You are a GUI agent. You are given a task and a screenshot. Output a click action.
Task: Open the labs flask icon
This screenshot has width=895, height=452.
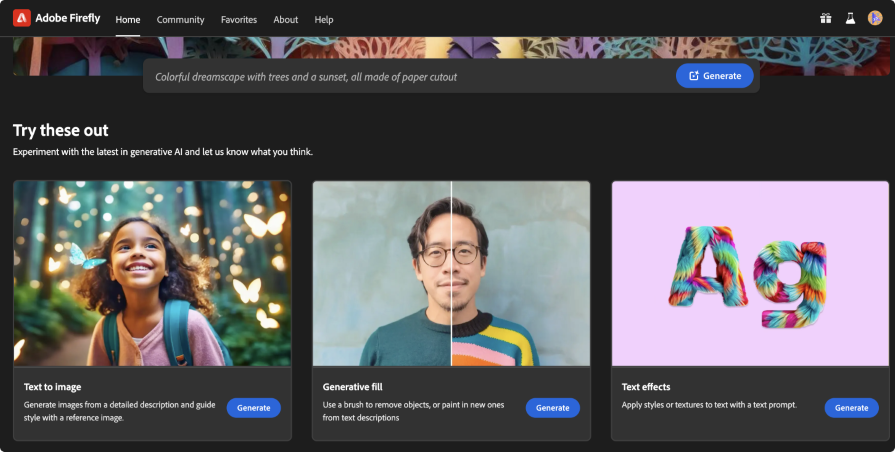coord(850,18)
